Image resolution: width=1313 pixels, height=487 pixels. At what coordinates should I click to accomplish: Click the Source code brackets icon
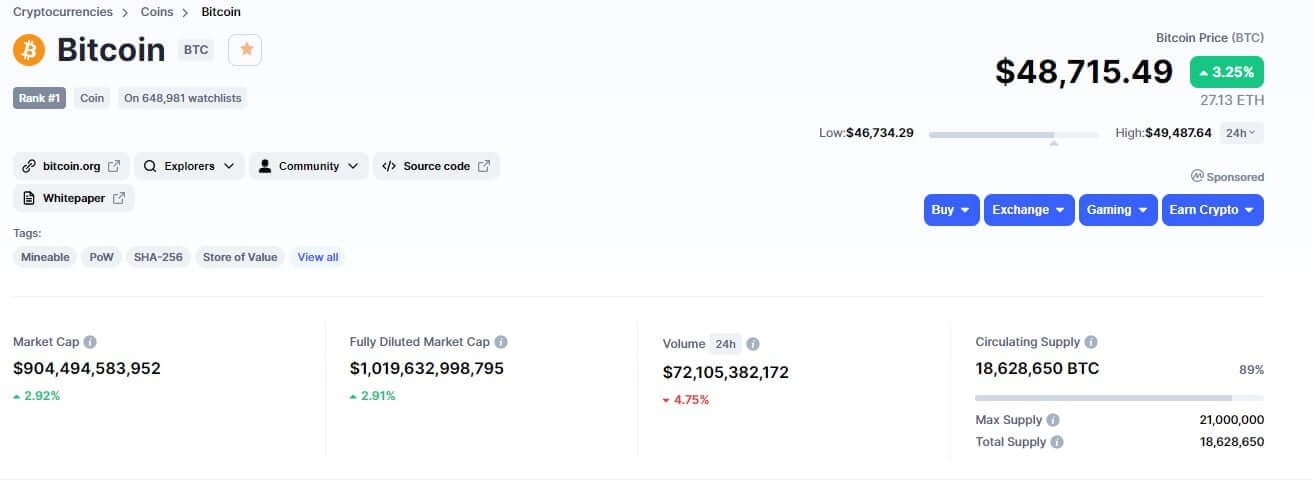pos(389,166)
